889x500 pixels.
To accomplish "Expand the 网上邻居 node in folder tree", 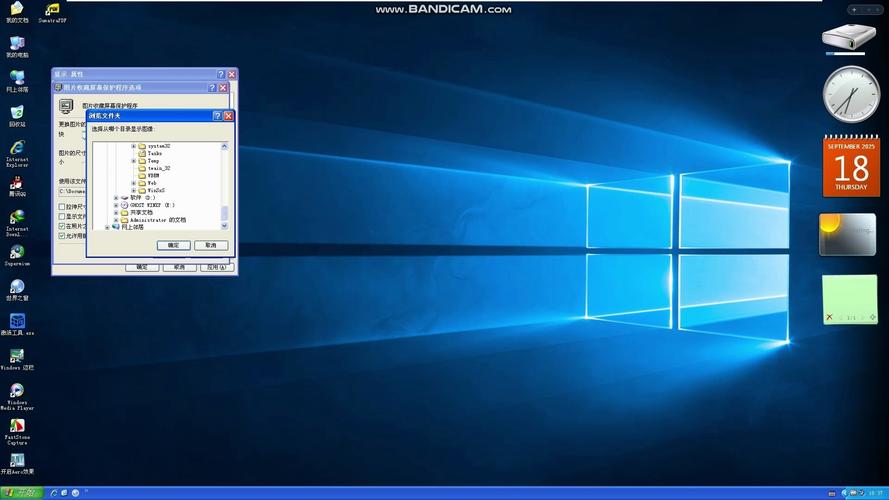I will (107, 227).
